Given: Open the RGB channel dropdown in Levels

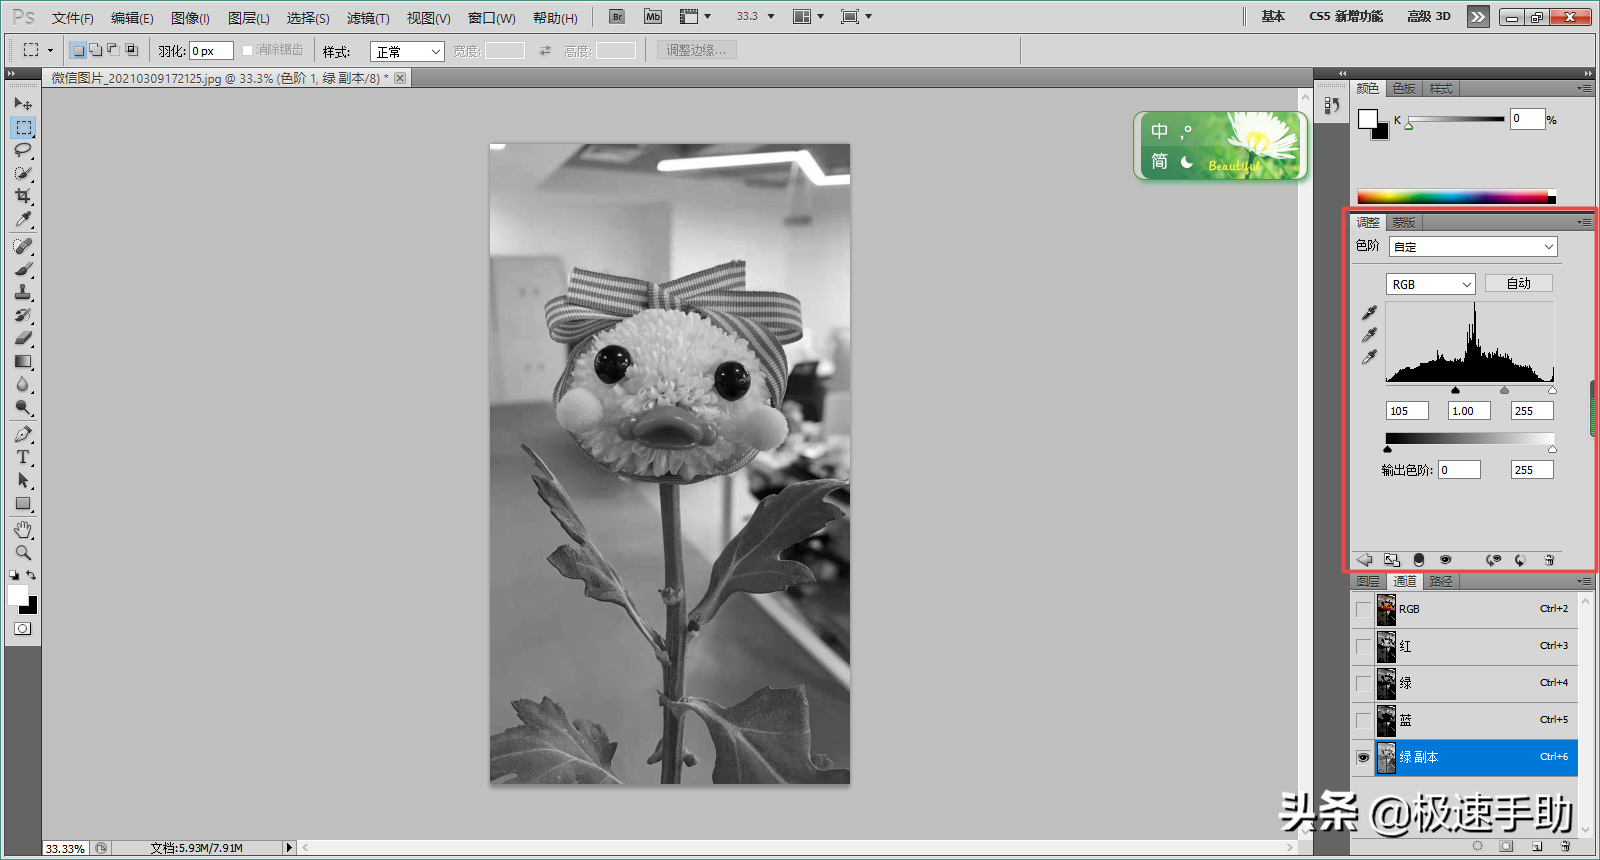Looking at the screenshot, I should point(1430,284).
